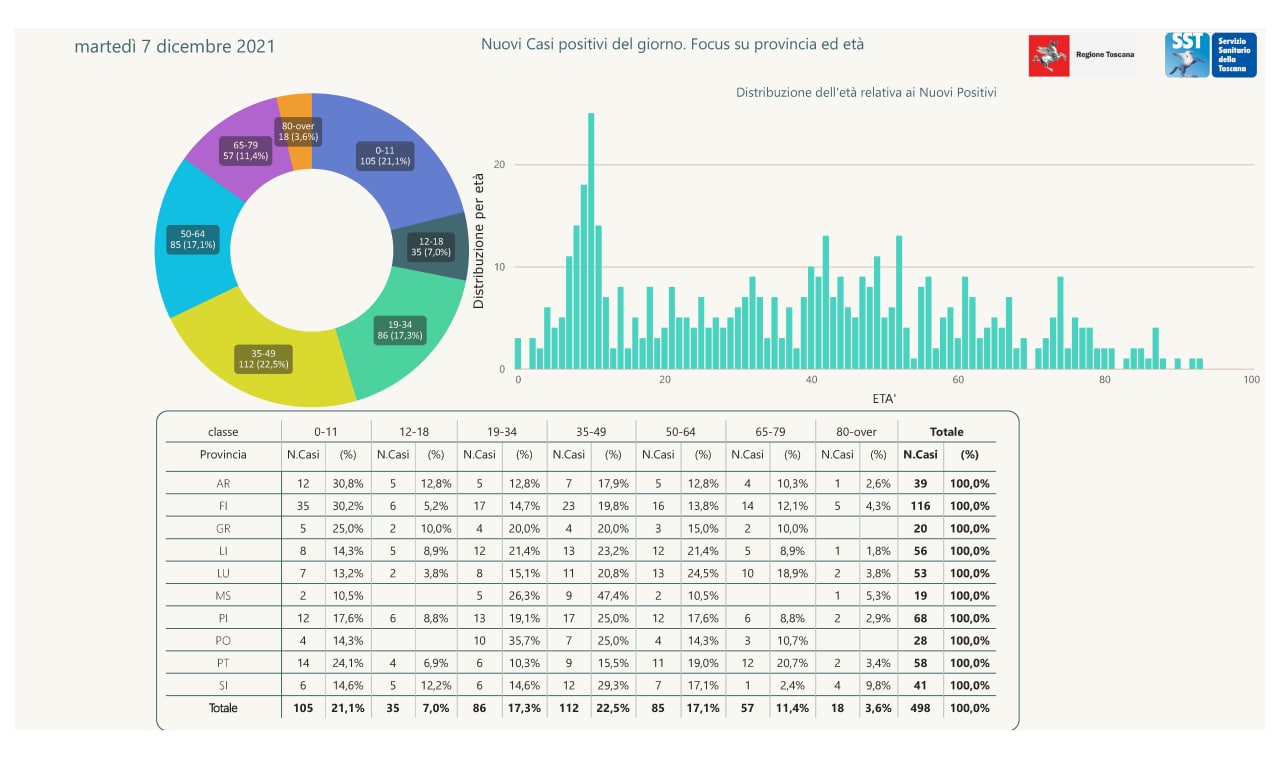Click the 0-11 age class table header

click(326, 432)
